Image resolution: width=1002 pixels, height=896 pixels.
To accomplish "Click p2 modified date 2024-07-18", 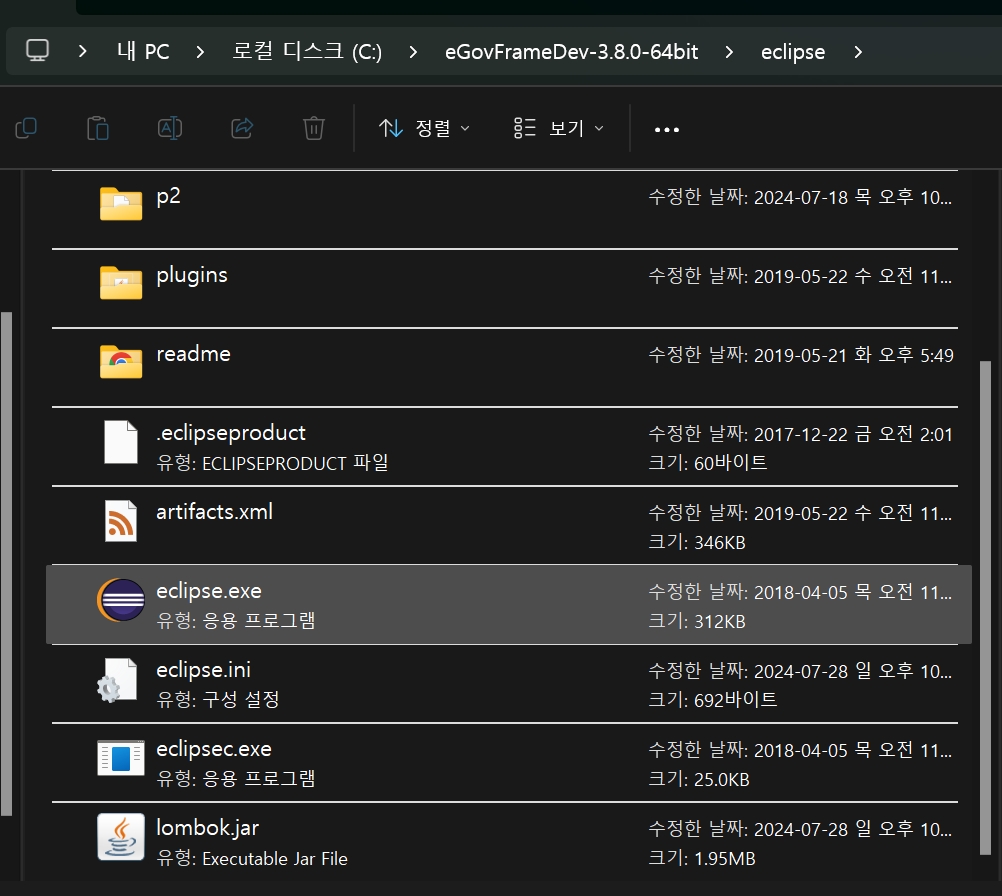I will click(x=801, y=197).
